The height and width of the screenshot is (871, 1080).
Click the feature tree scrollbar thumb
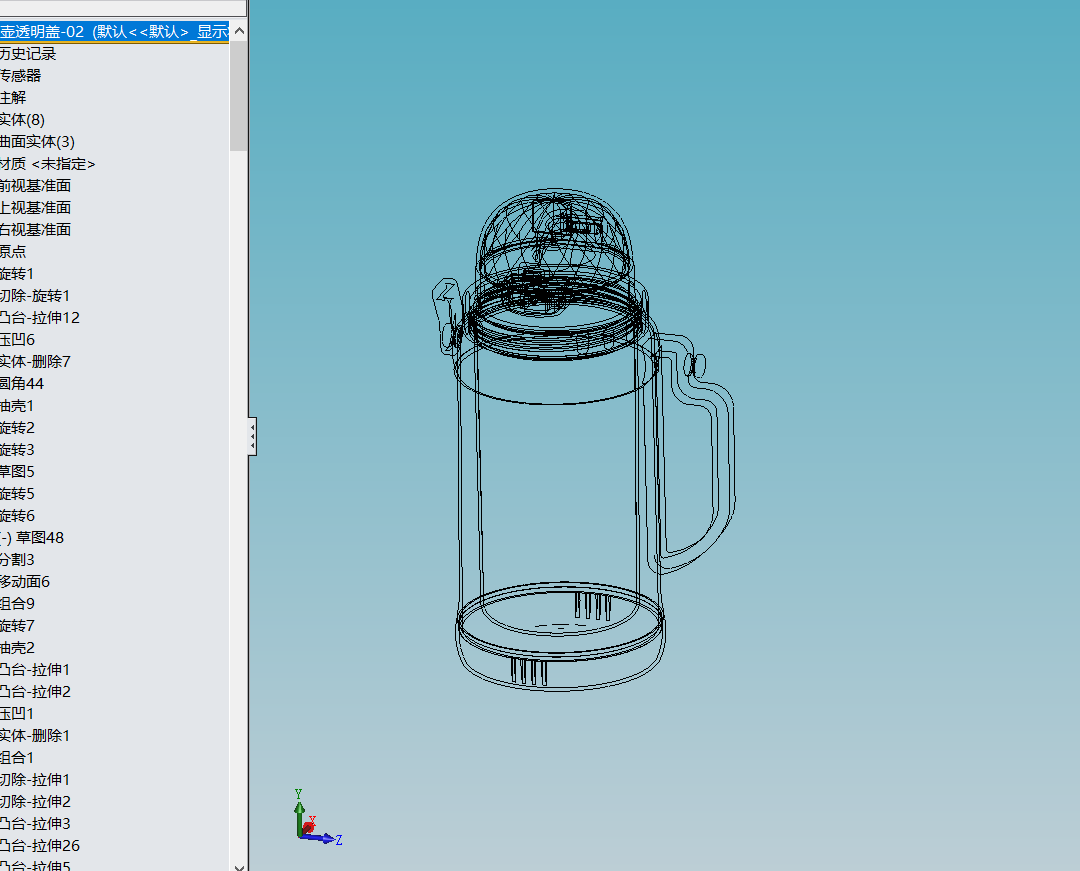(x=238, y=95)
